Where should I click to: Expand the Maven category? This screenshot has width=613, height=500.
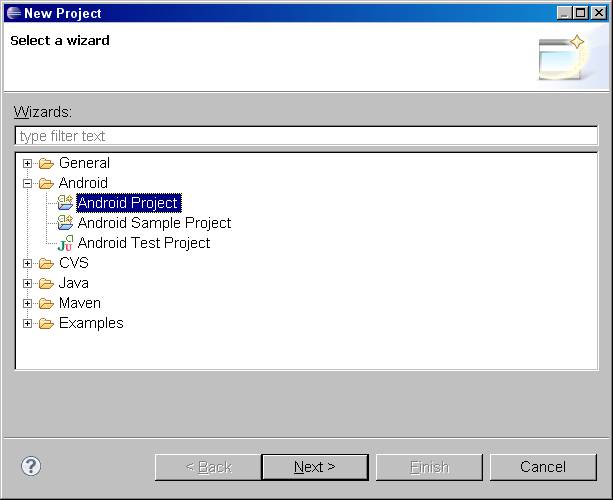pyautogui.click(x=27, y=303)
